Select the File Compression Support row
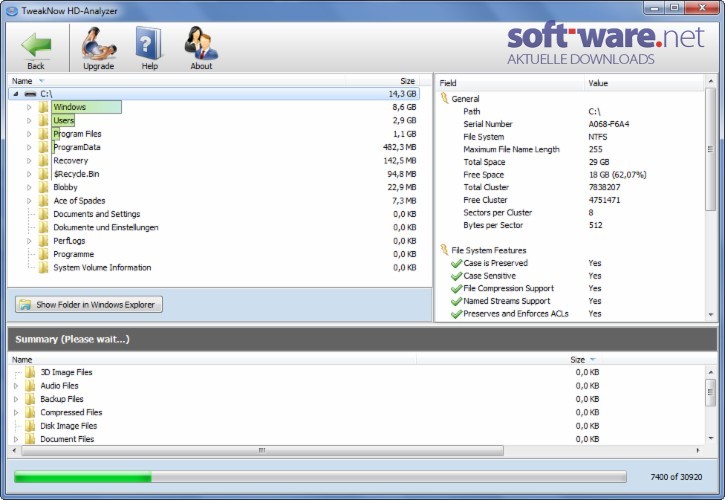 point(570,288)
